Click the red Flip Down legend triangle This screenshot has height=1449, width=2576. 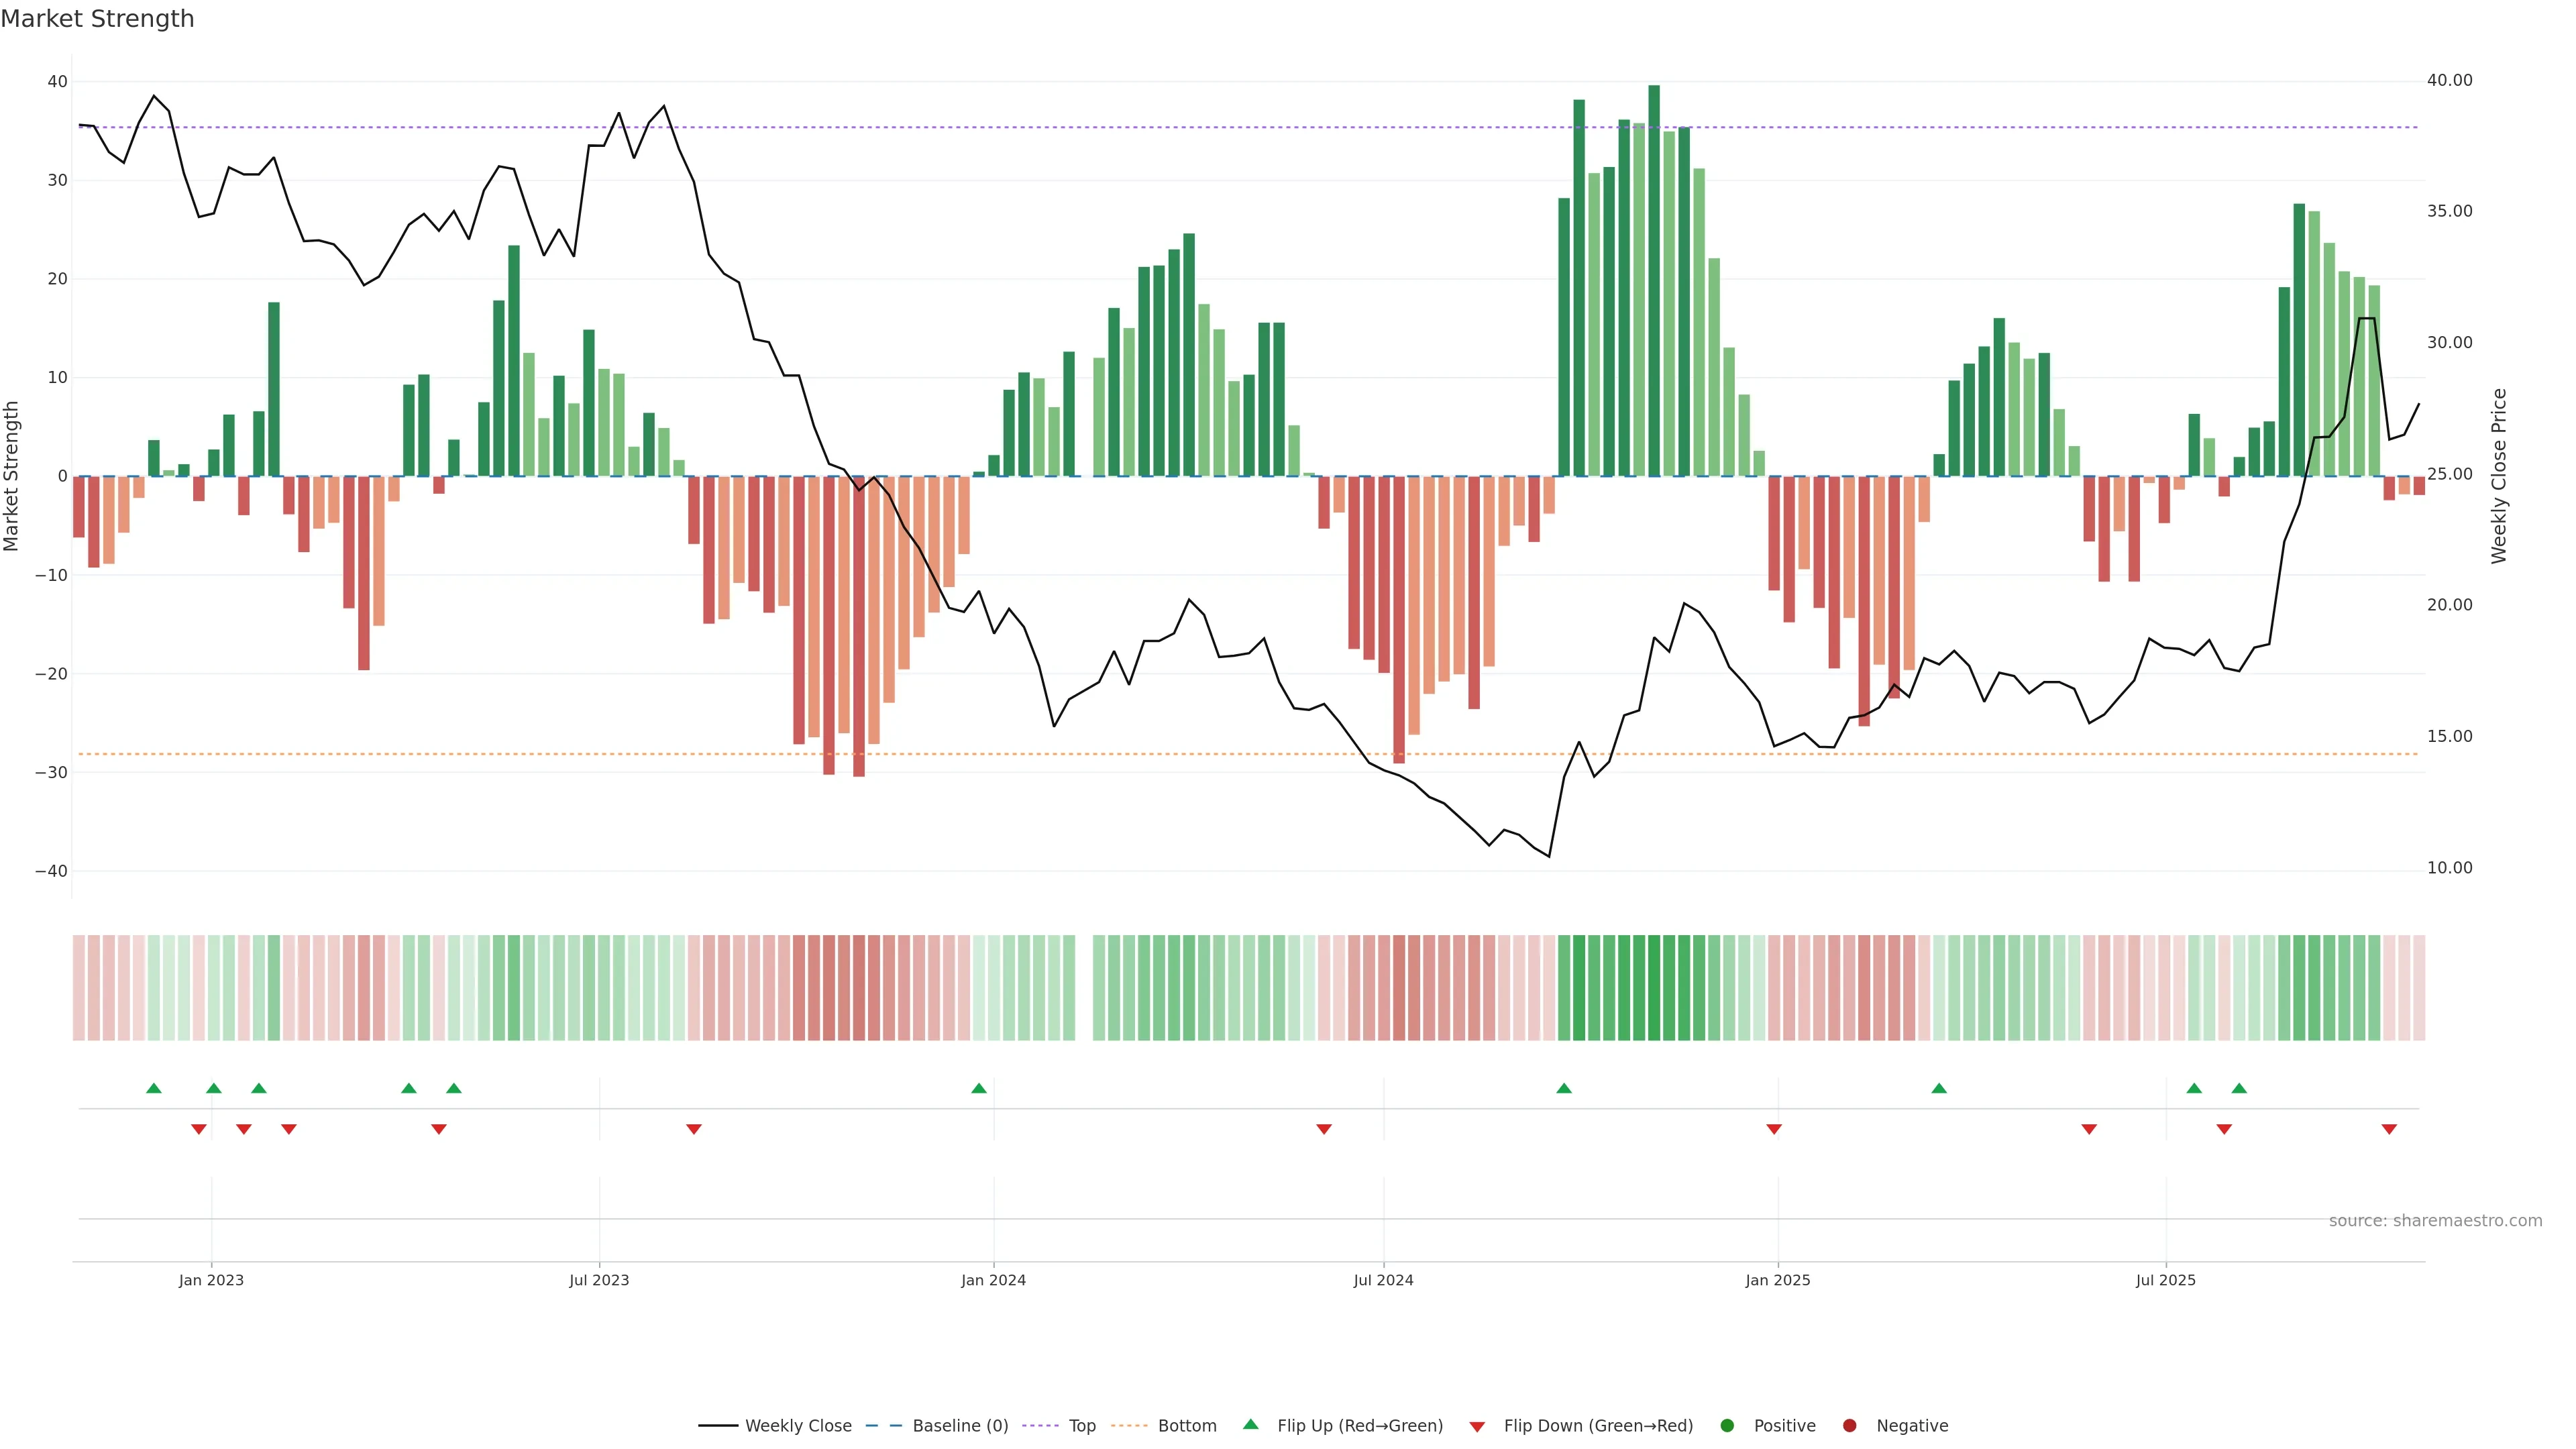click(x=1477, y=1427)
